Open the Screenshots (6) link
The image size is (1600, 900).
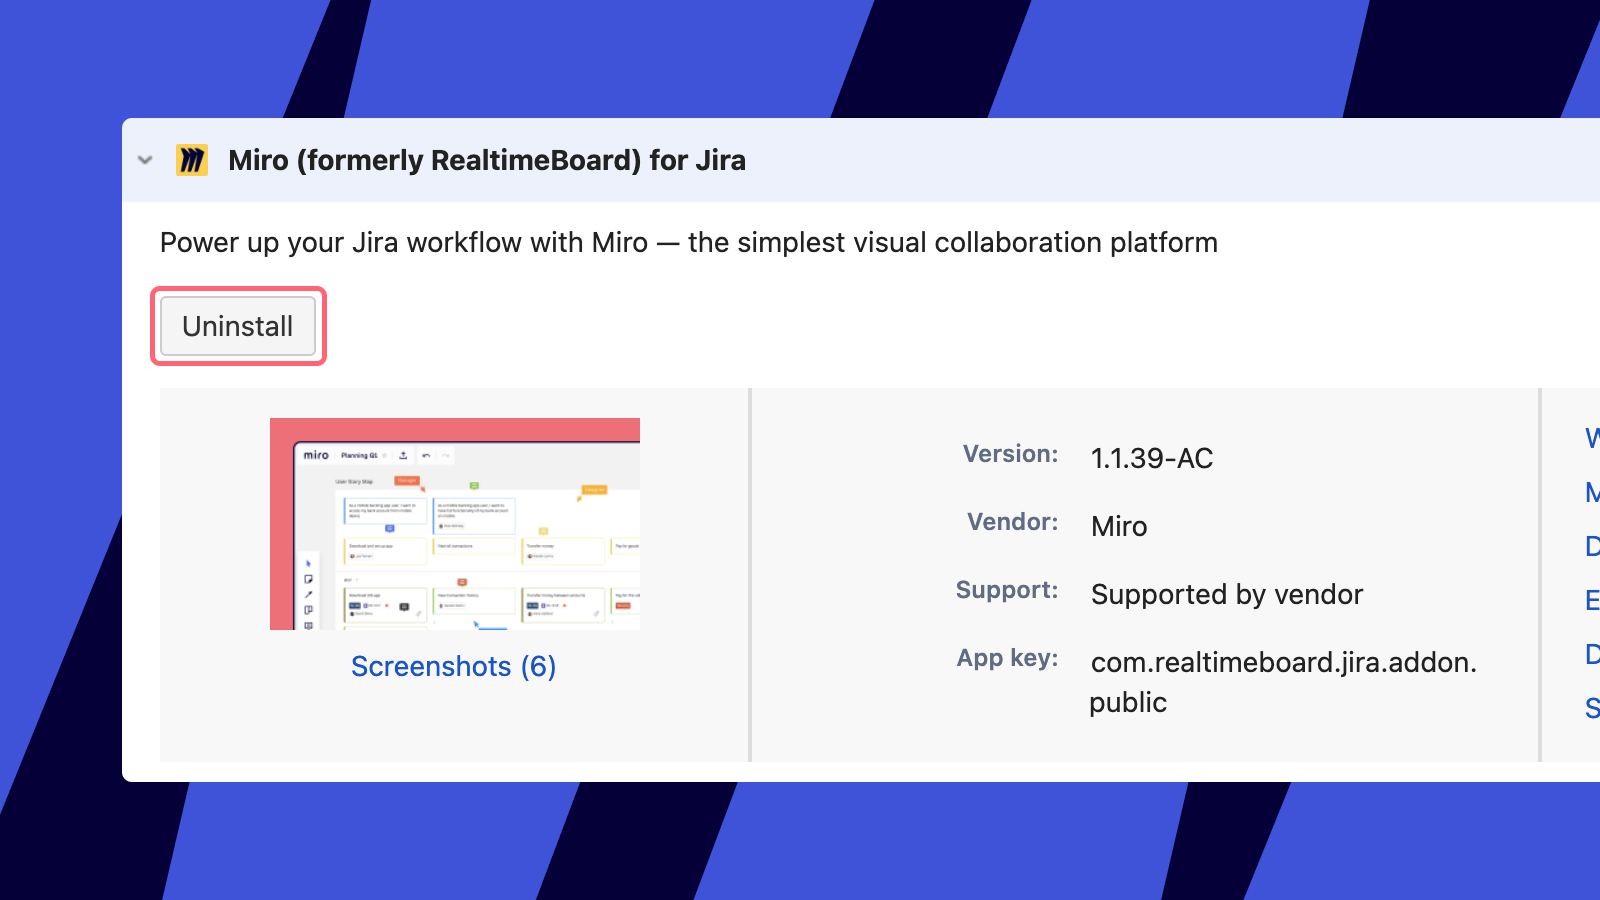453,666
